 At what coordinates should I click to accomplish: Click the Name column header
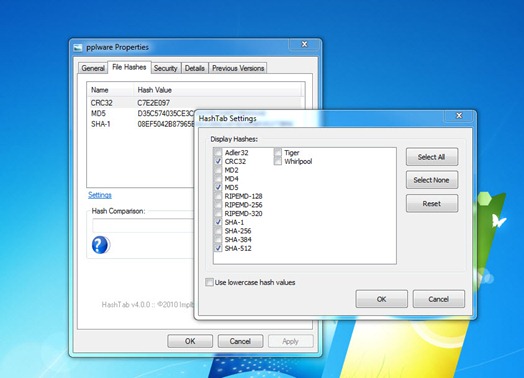(110, 90)
